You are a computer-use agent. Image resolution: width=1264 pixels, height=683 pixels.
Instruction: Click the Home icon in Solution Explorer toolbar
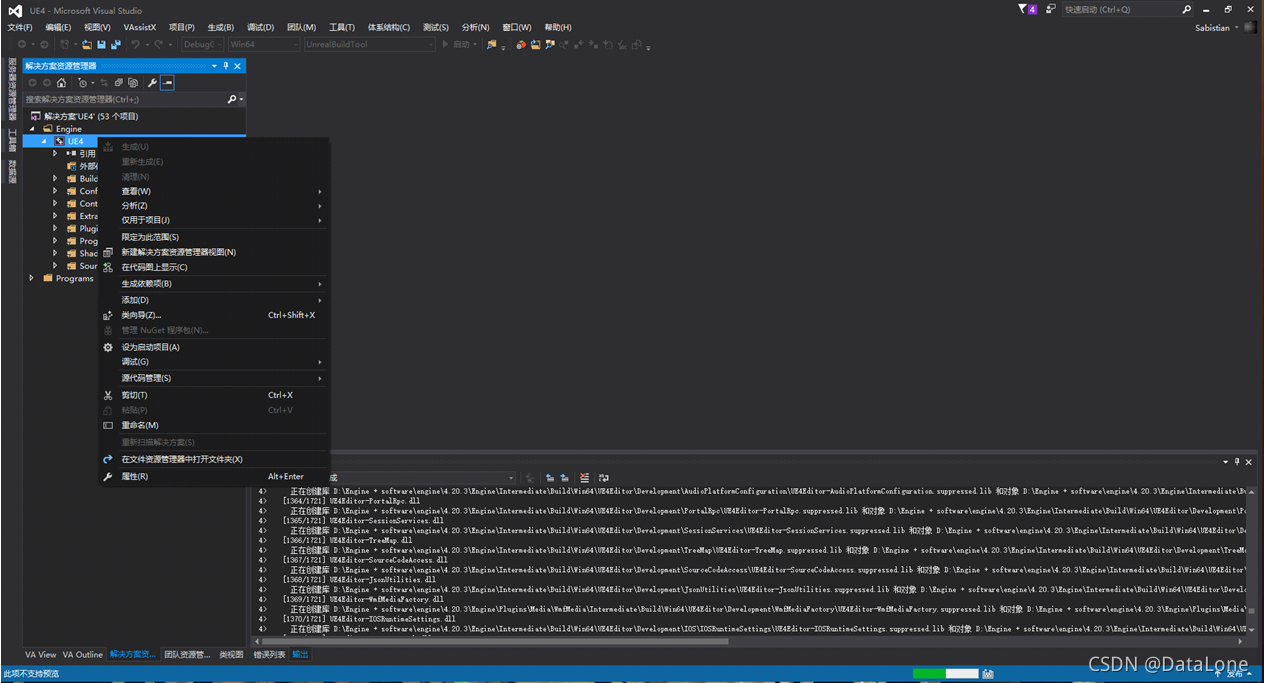point(61,83)
